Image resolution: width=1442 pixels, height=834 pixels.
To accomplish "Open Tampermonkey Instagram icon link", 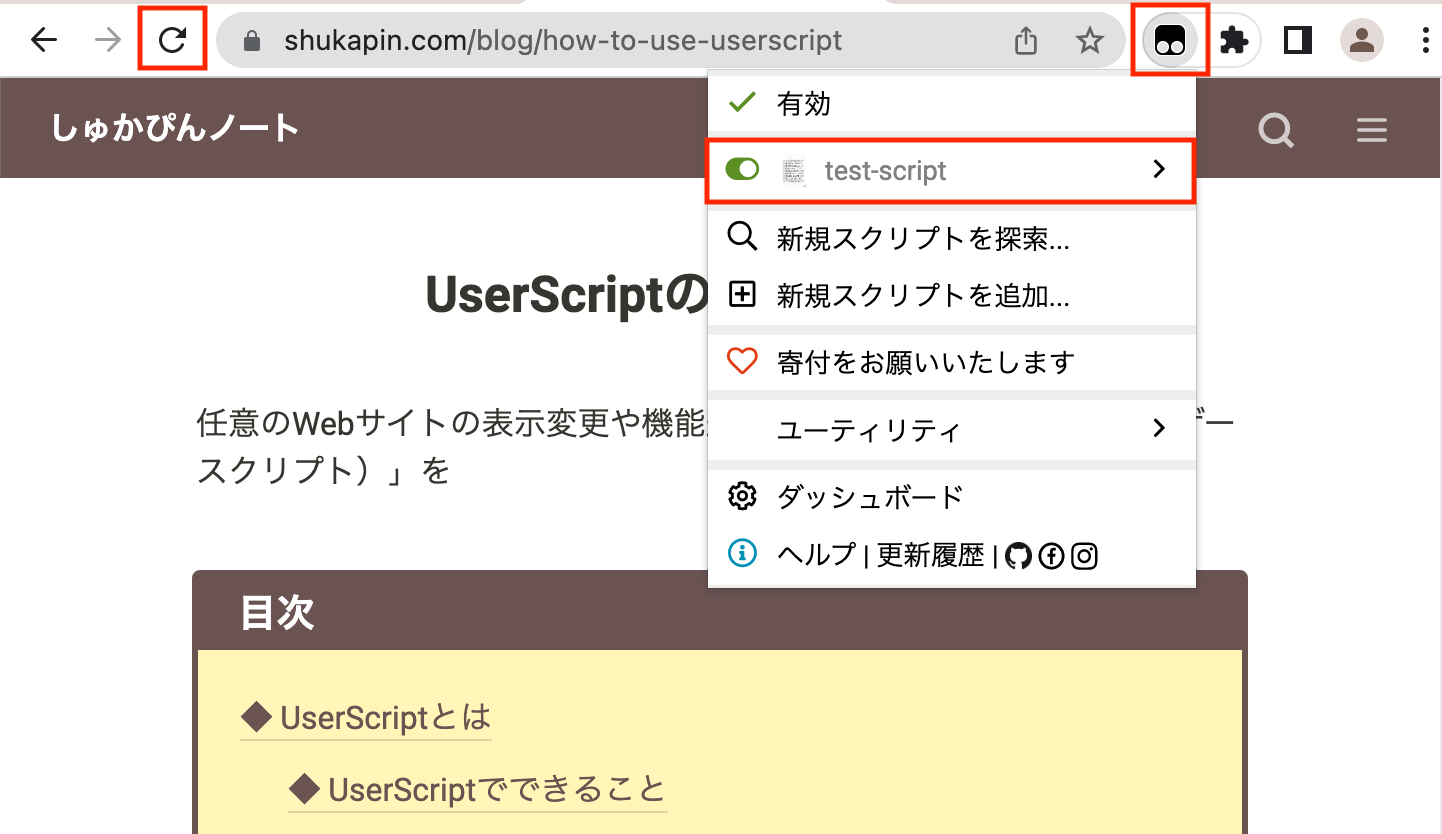I will click(x=1084, y=555).
